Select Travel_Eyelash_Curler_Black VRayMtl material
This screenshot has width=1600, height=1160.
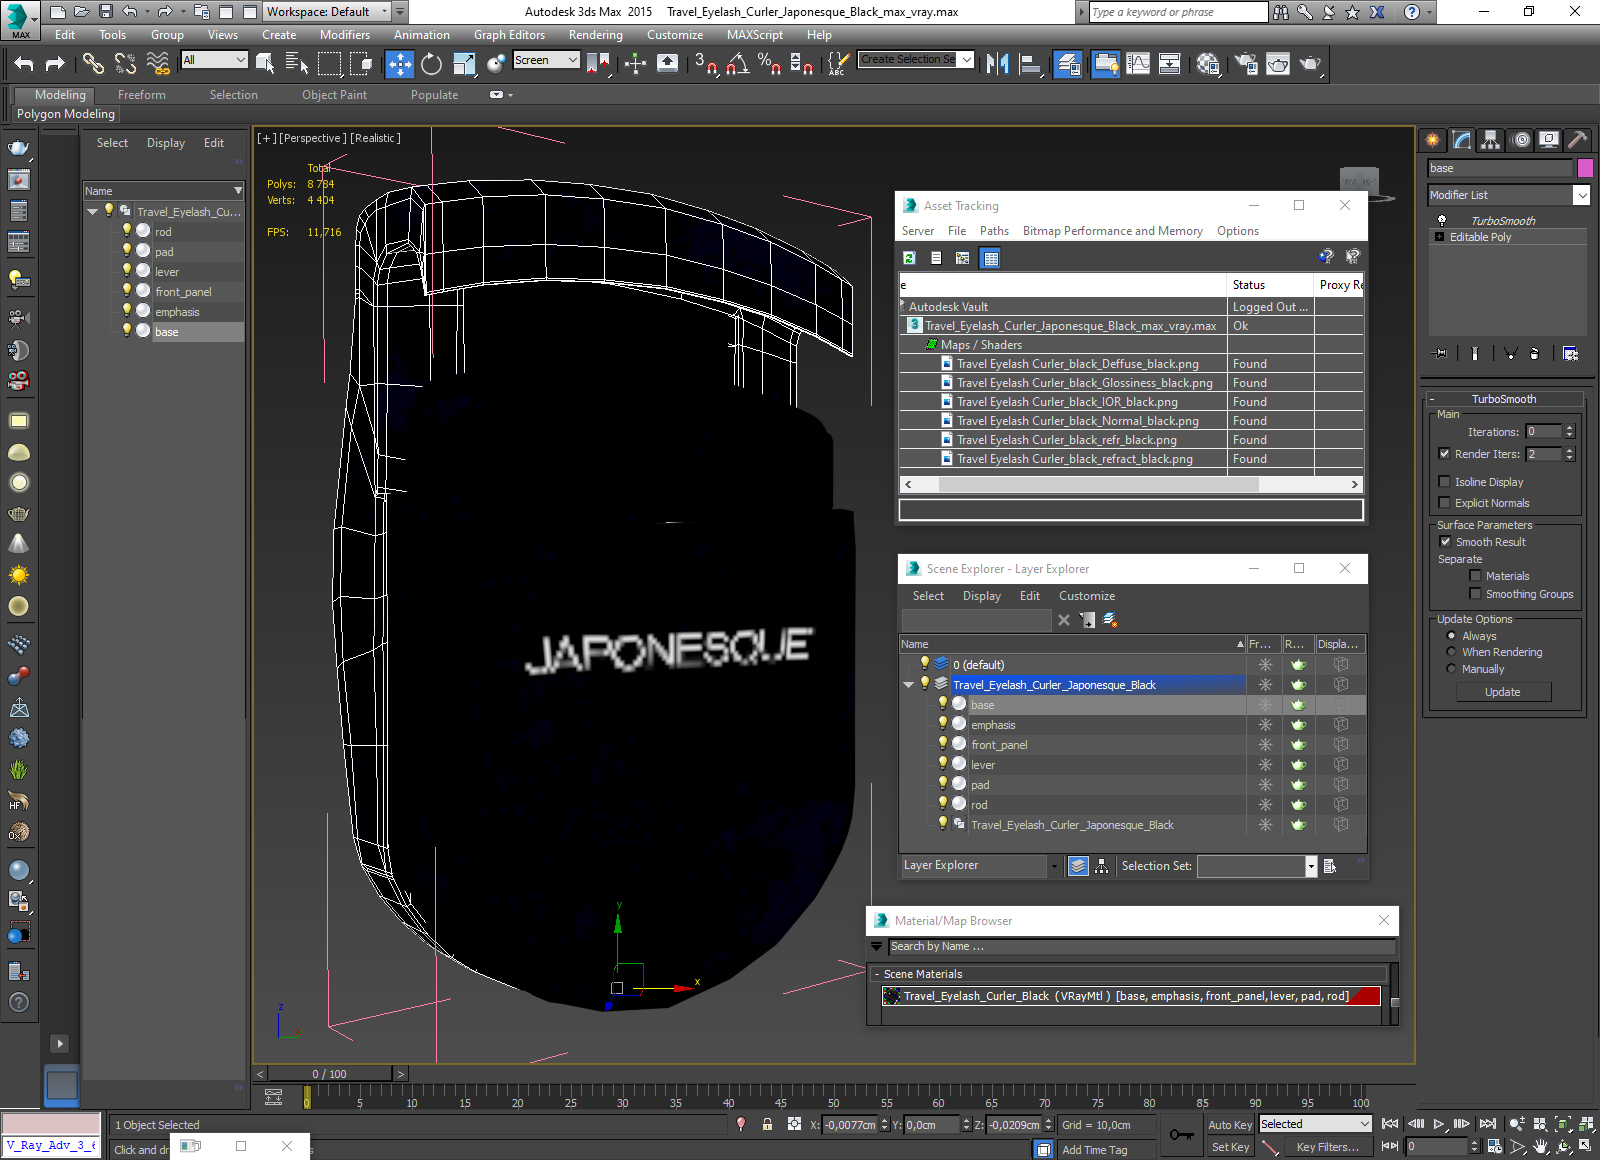click(x=1130, y=996)
